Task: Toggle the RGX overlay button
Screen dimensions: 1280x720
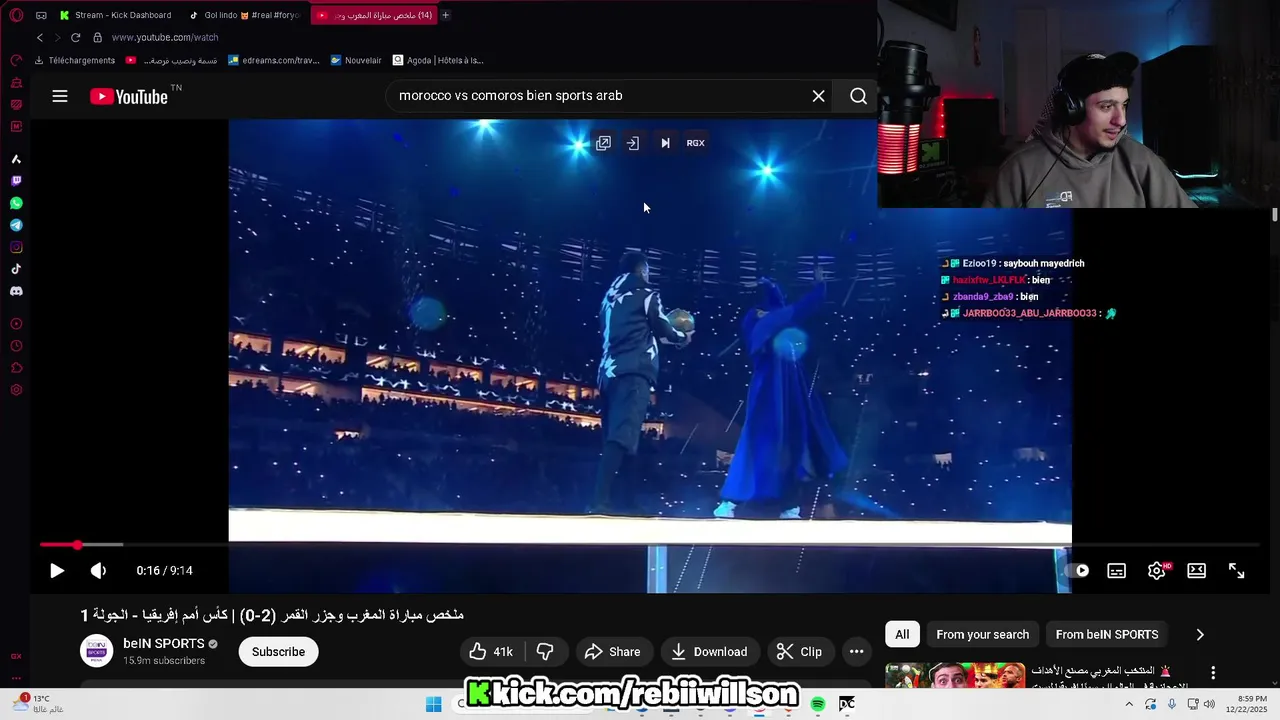Action: tap(696, 143)
